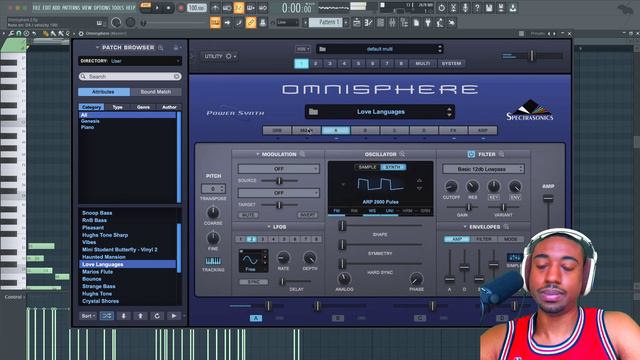Click the Envelopes zoom magnifier icon
Viewport: 640px width, 360px height.
click(506, 227)
